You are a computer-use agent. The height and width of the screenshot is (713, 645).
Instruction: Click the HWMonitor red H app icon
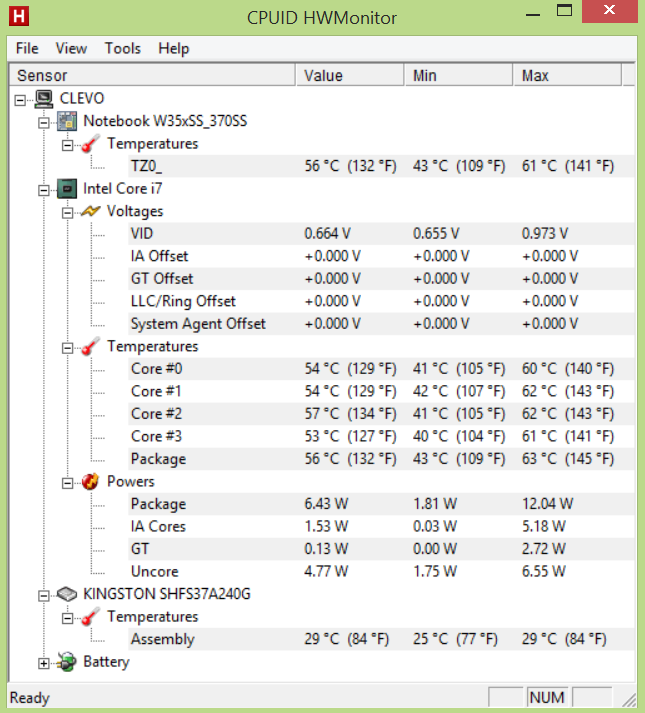(x=19, y=16)
